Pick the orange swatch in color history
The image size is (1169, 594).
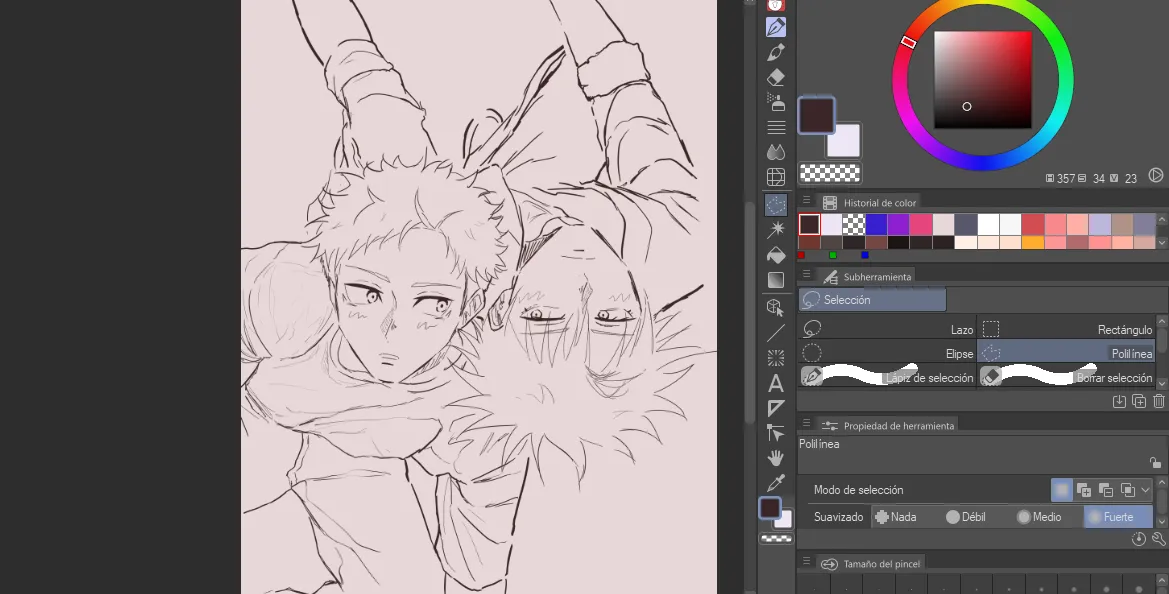pyautogui.click(x=1033, y=242)
